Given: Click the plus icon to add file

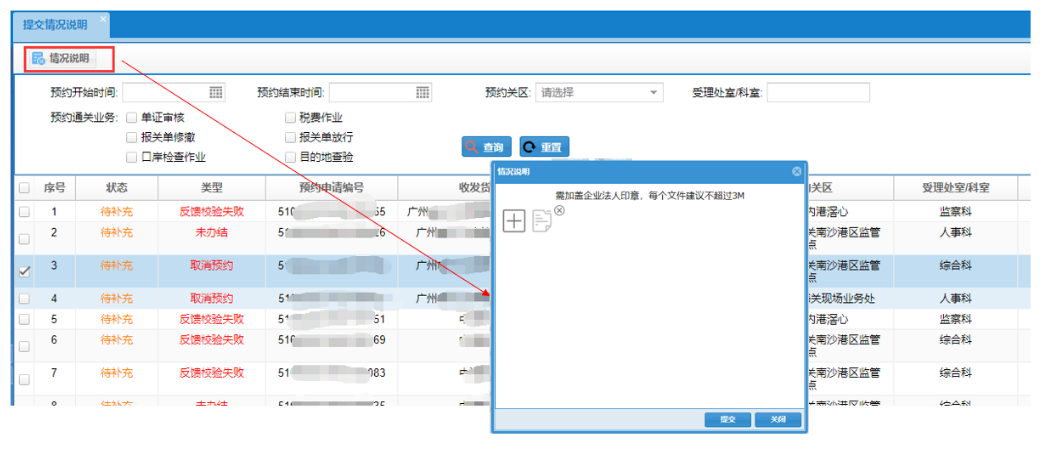Looking at the screenshot, I should [x=514, y=221].
